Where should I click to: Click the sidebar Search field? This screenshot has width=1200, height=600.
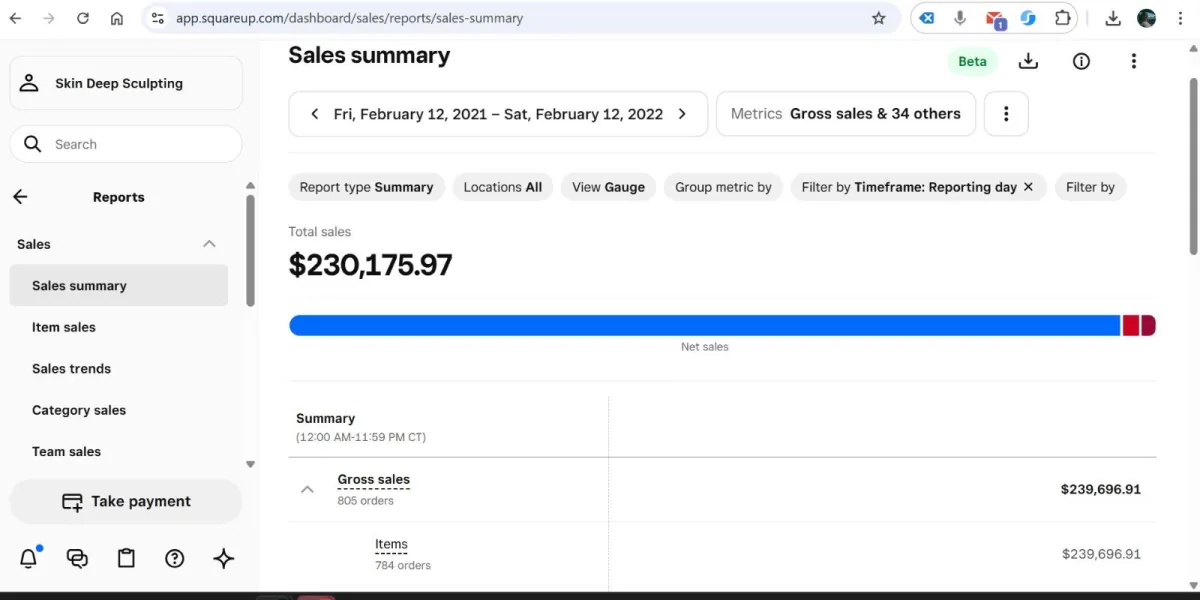pyautogui.click(x=126, y=144)
